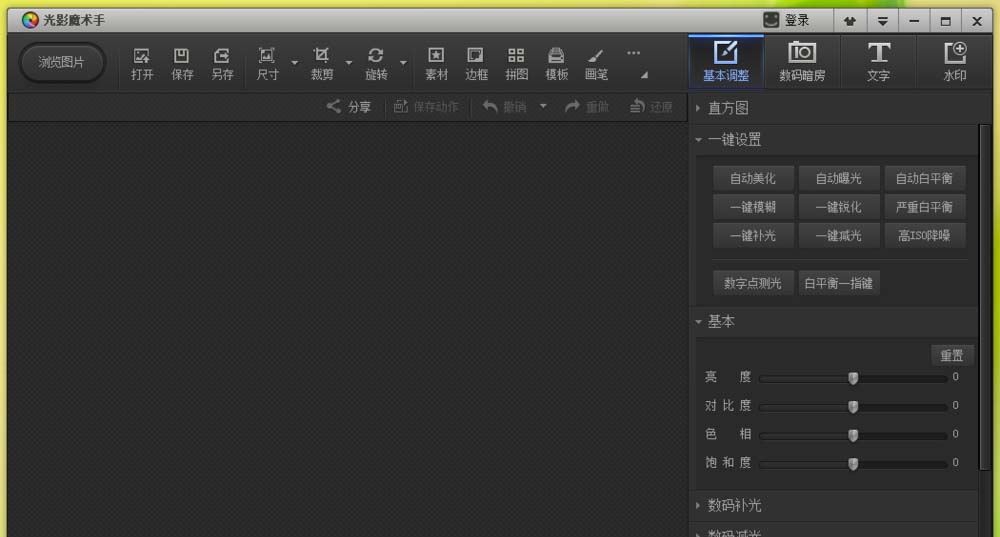Open the 撤销 history dropdown arrow
Screen dimensions: 1000x537
[543, 106]
